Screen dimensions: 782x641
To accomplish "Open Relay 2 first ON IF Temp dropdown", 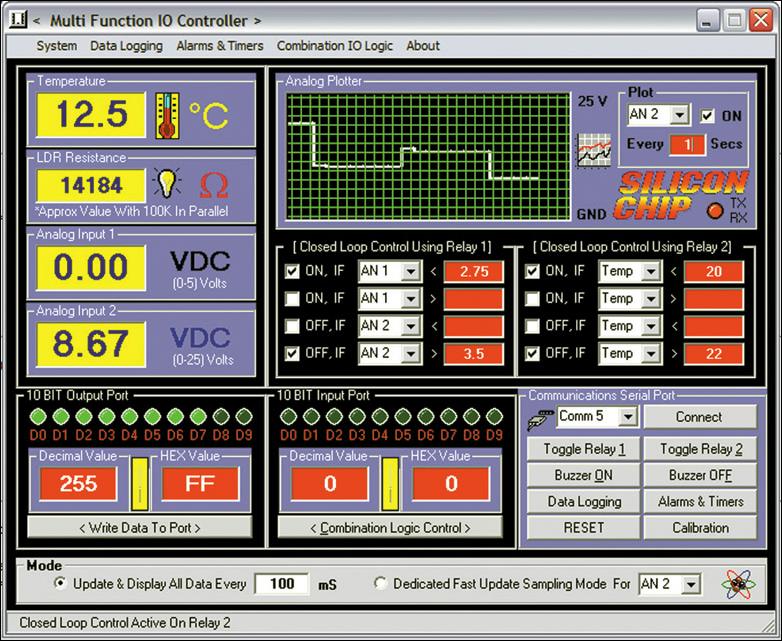I will [x=651, y=271].
